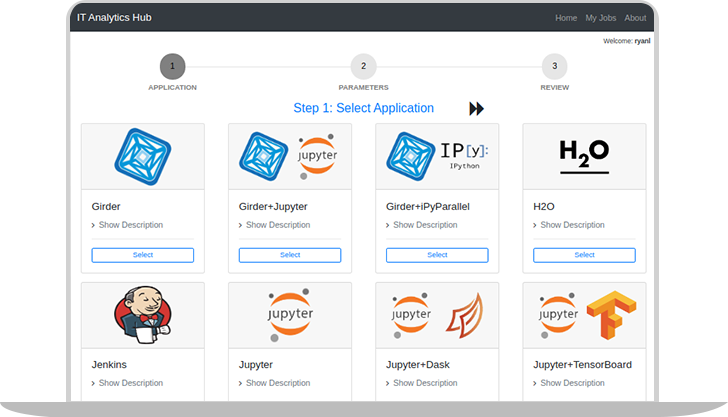Go to step 2 Parameters circle

coord(364,66)
